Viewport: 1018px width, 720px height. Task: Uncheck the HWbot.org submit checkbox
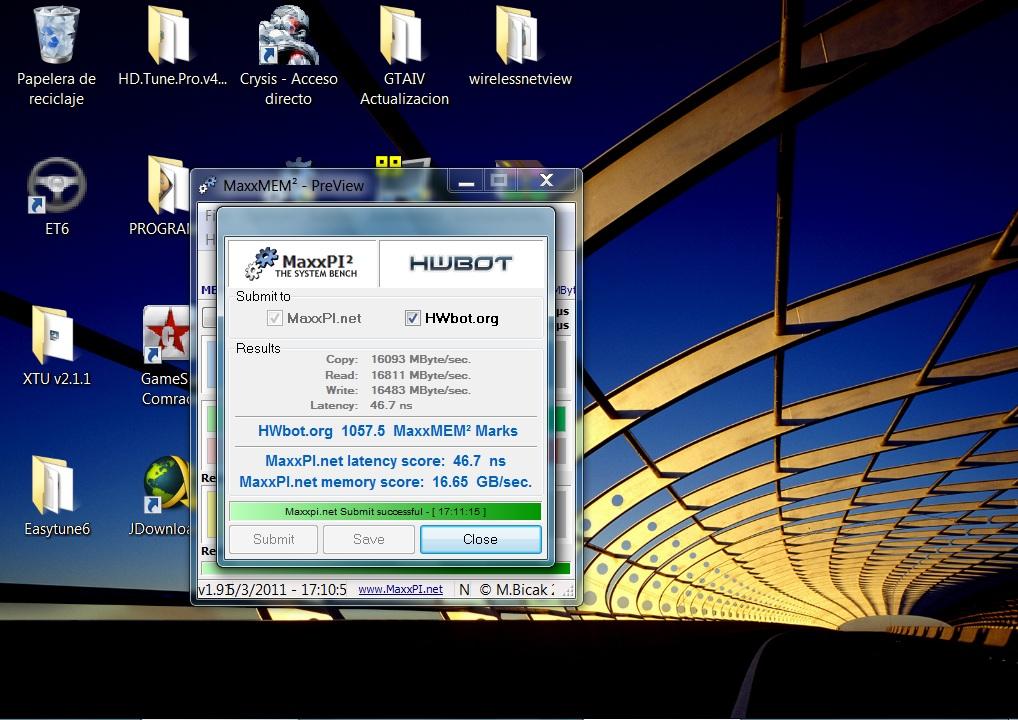pos(412,318)
